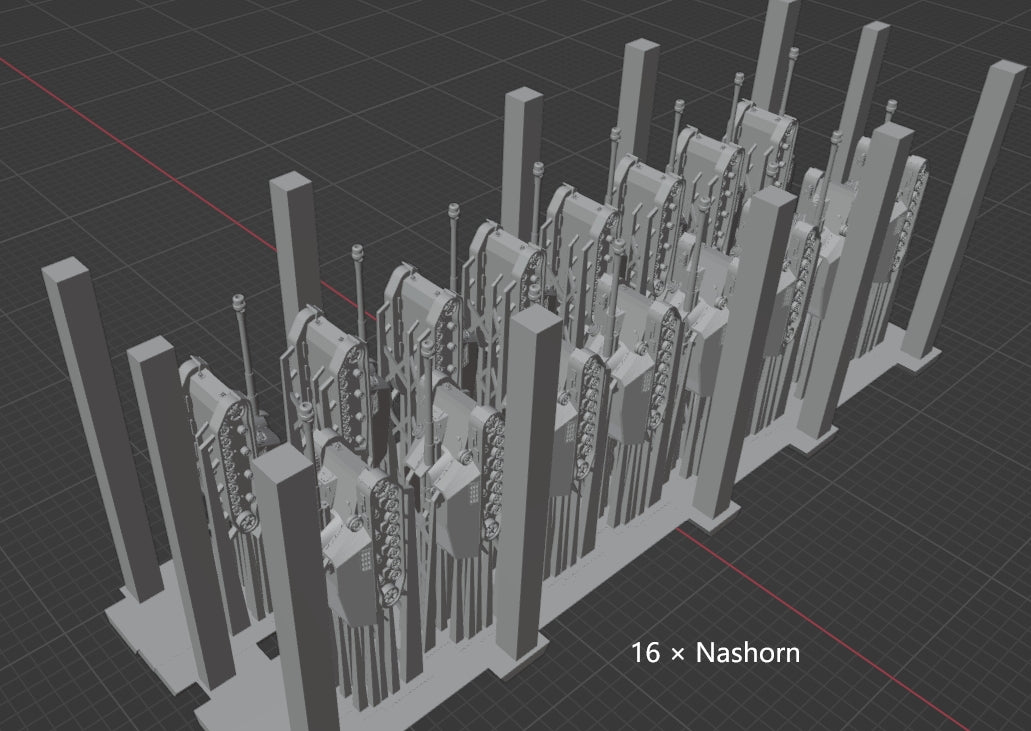
Task: Click the "16 × Nashorn" text label
Action: (715, 654)
